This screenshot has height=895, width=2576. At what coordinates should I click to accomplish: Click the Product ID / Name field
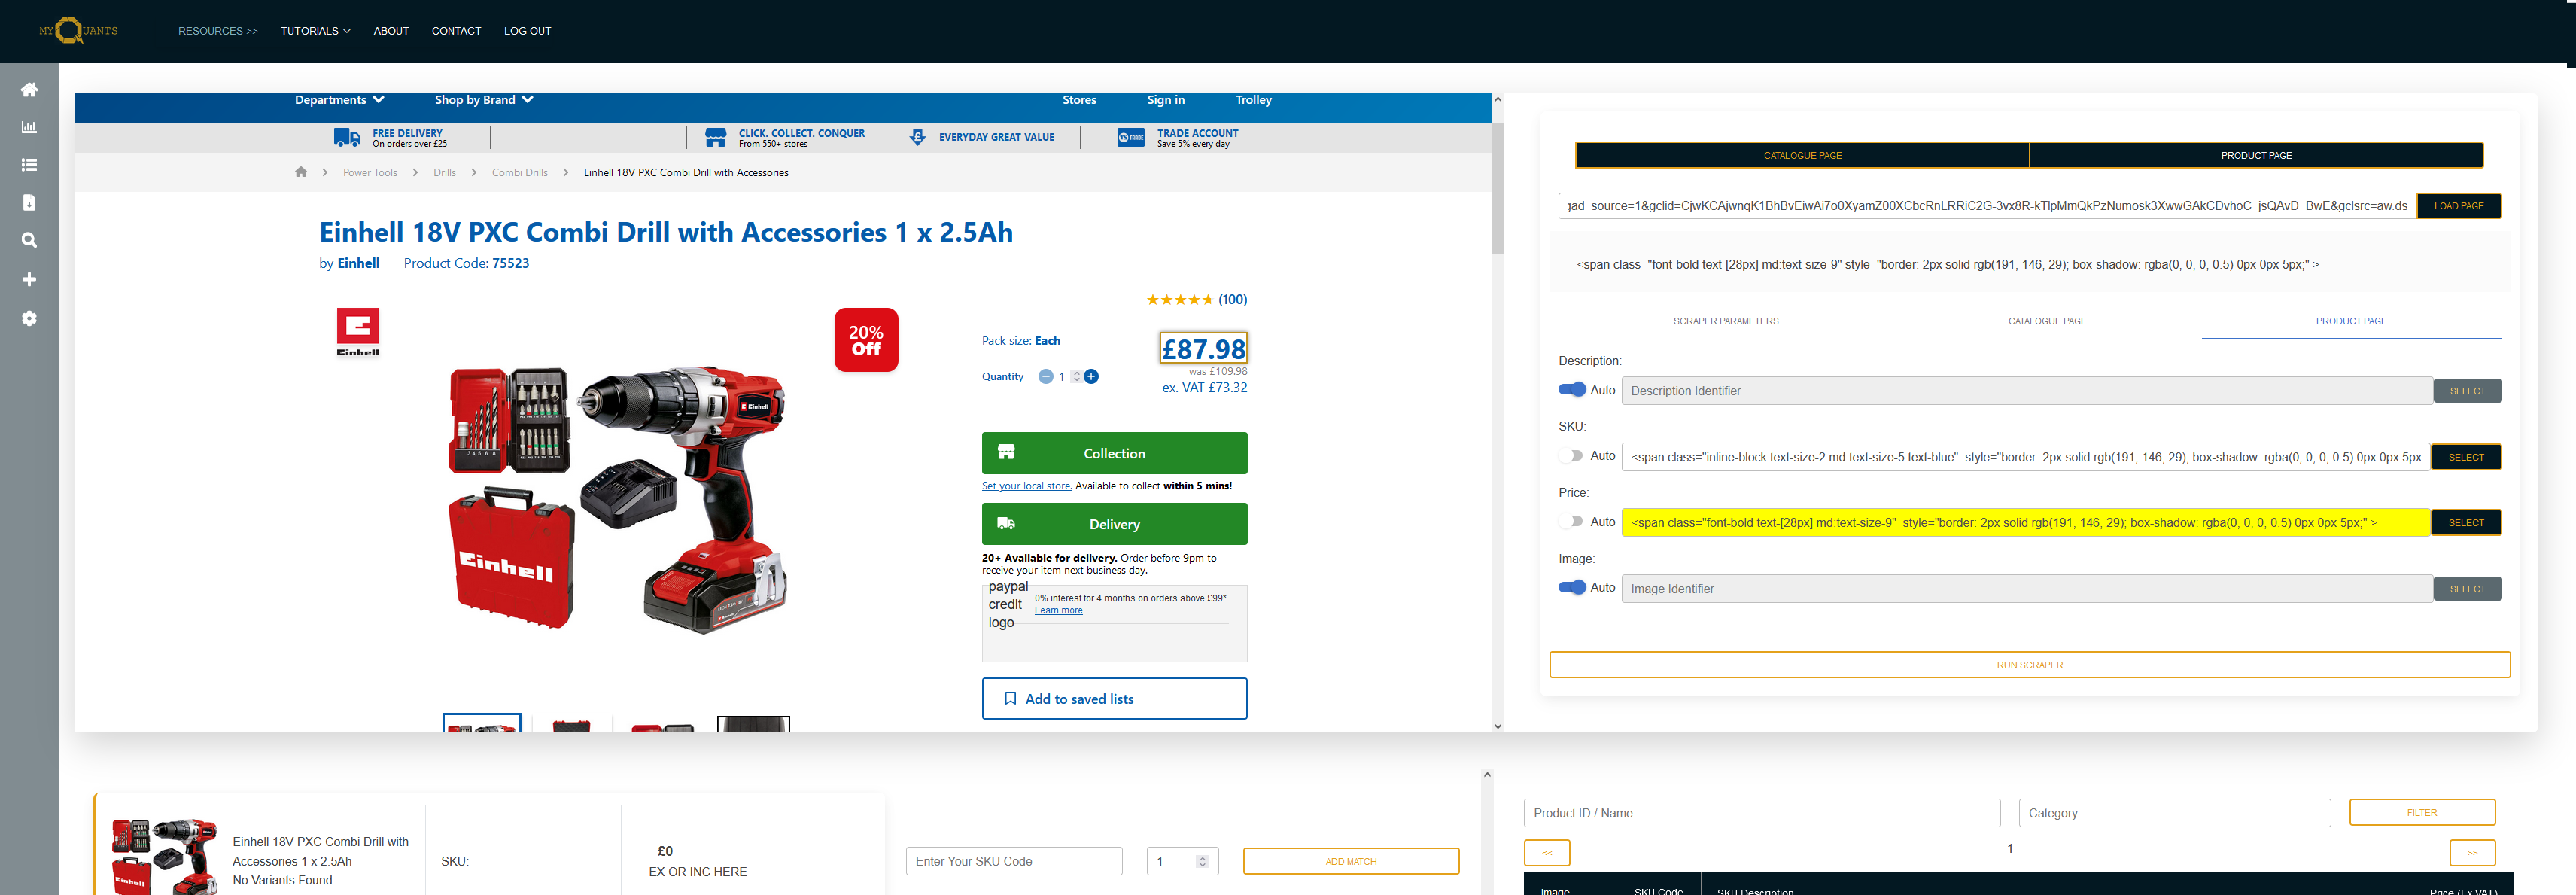coord(1762,813)
